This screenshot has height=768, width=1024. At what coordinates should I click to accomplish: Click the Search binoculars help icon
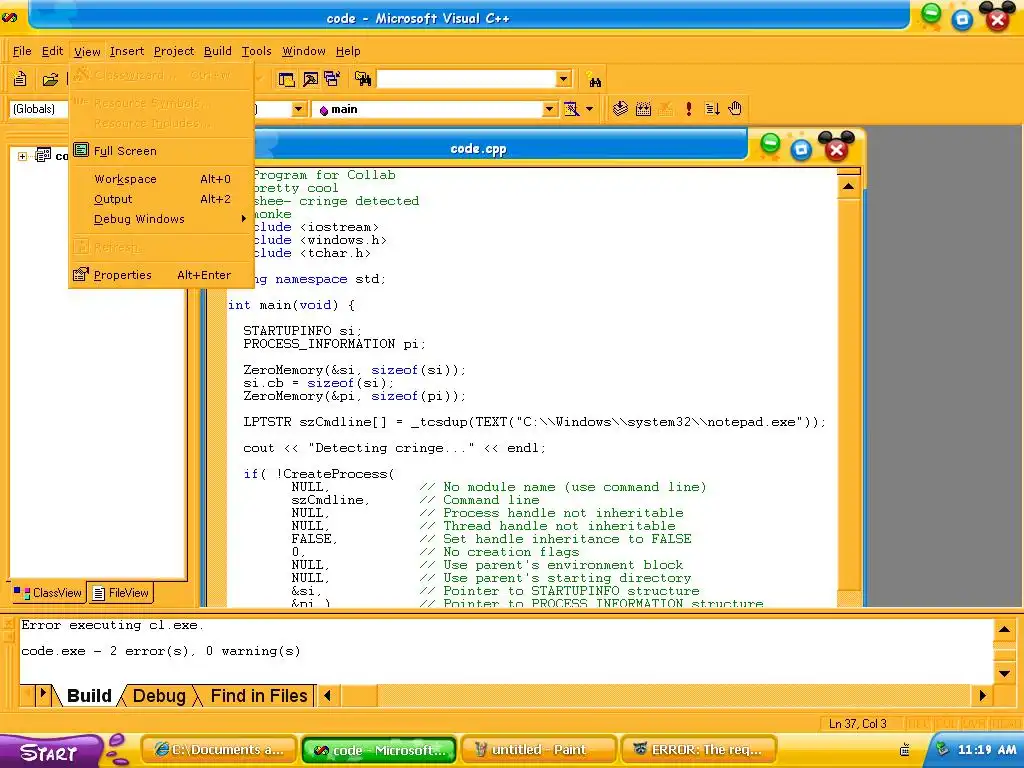click(594, 80)
